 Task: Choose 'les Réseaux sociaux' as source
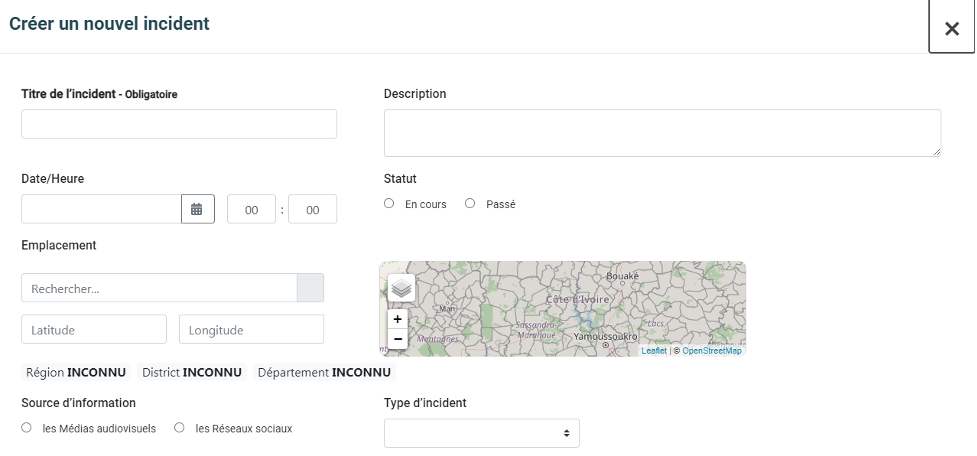pyautogui.click(x=179, y=427)
